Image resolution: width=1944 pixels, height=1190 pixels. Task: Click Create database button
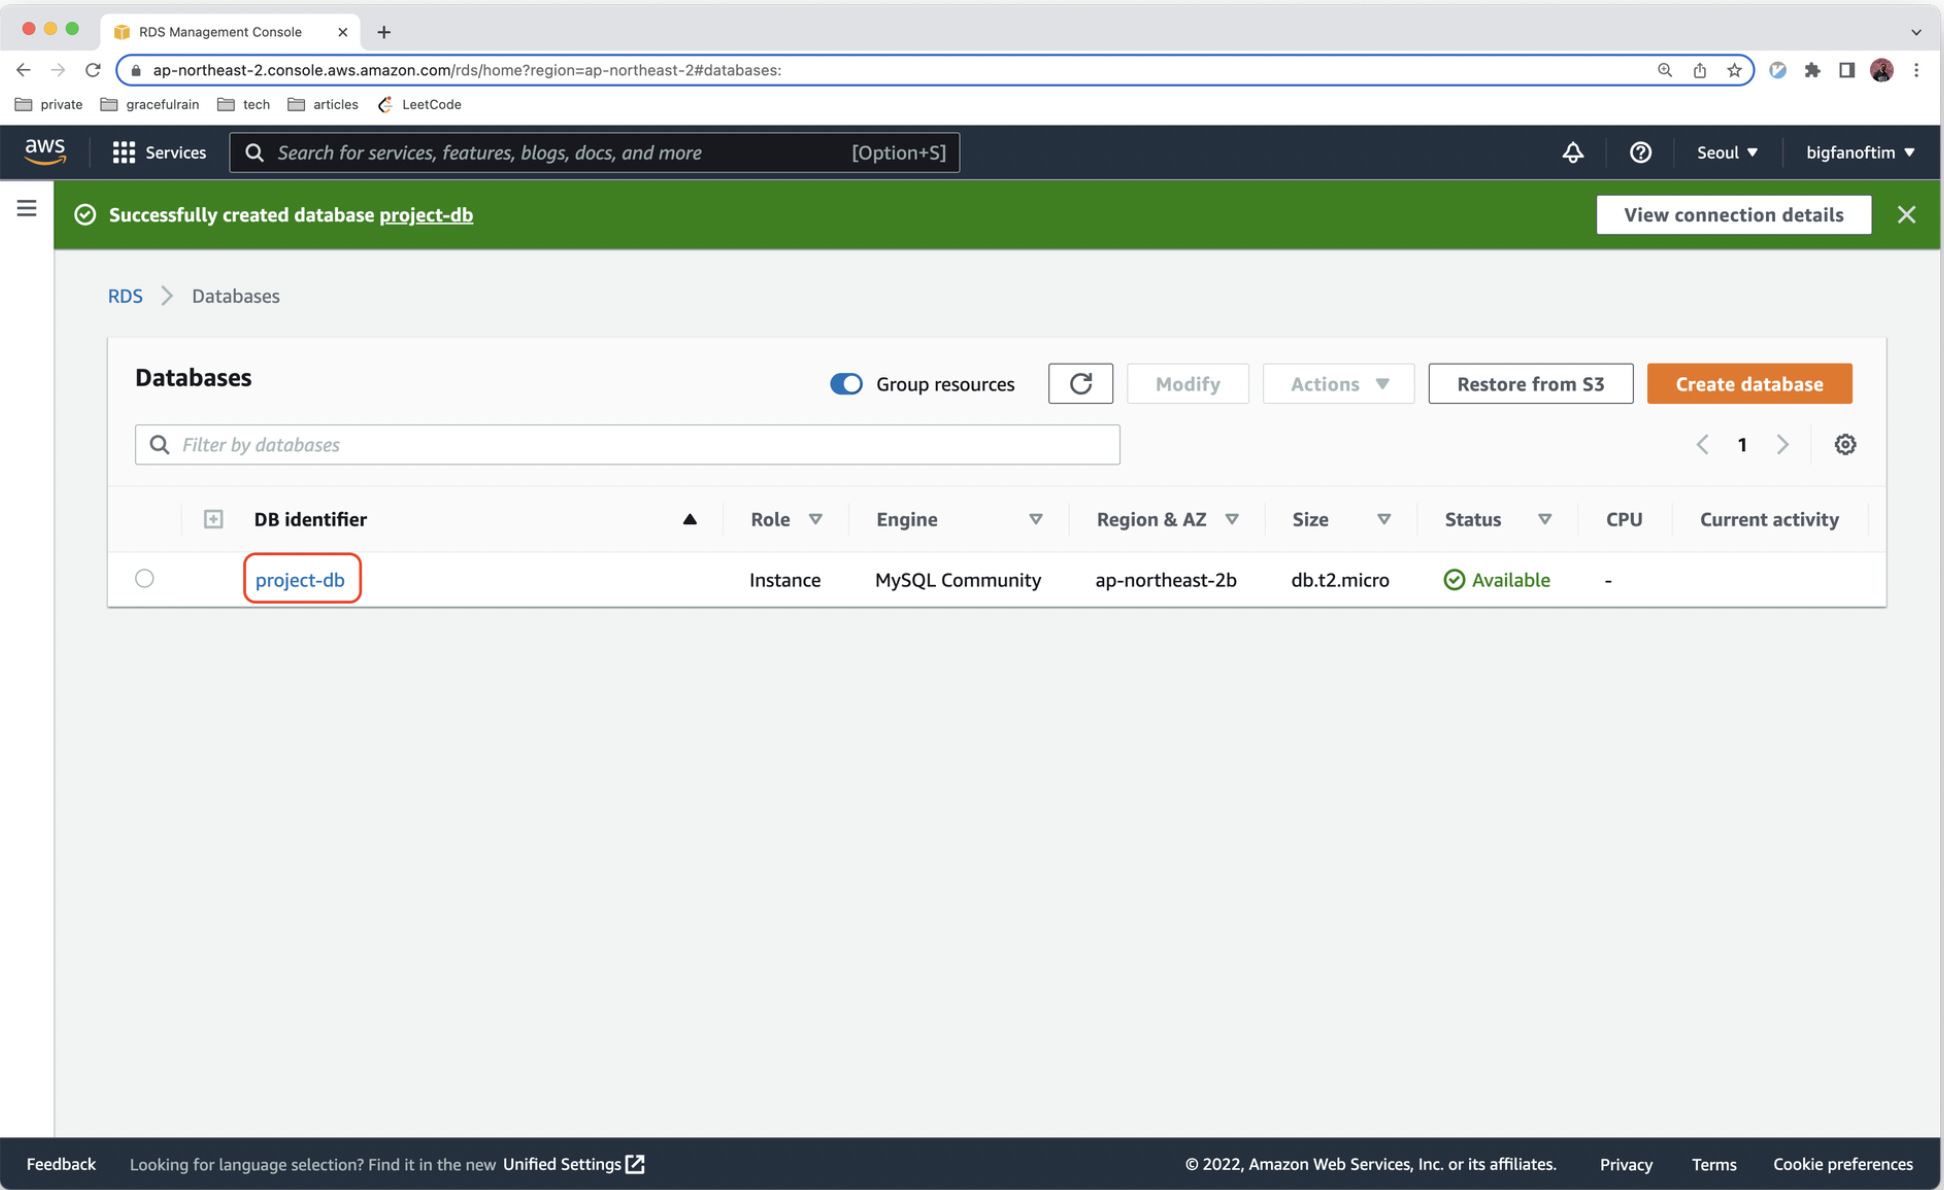[x=1749, y=384]
